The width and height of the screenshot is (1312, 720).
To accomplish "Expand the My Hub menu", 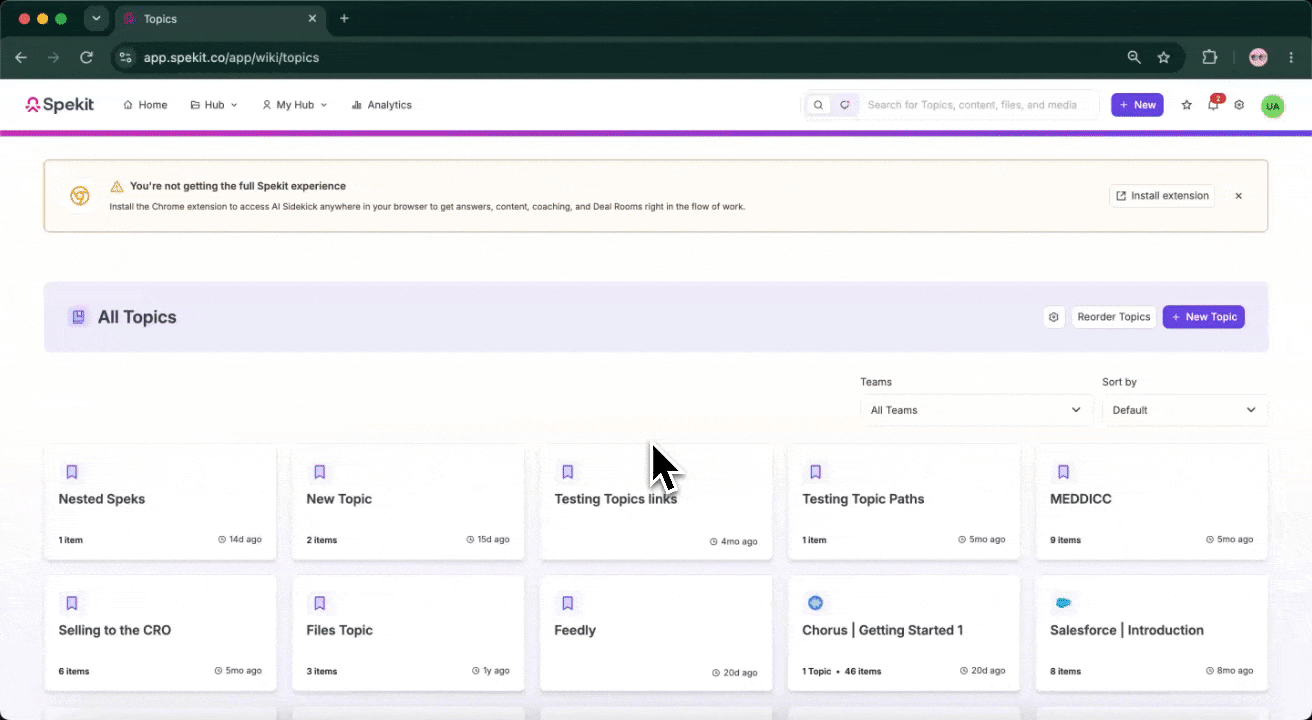I will pos(294,105).
